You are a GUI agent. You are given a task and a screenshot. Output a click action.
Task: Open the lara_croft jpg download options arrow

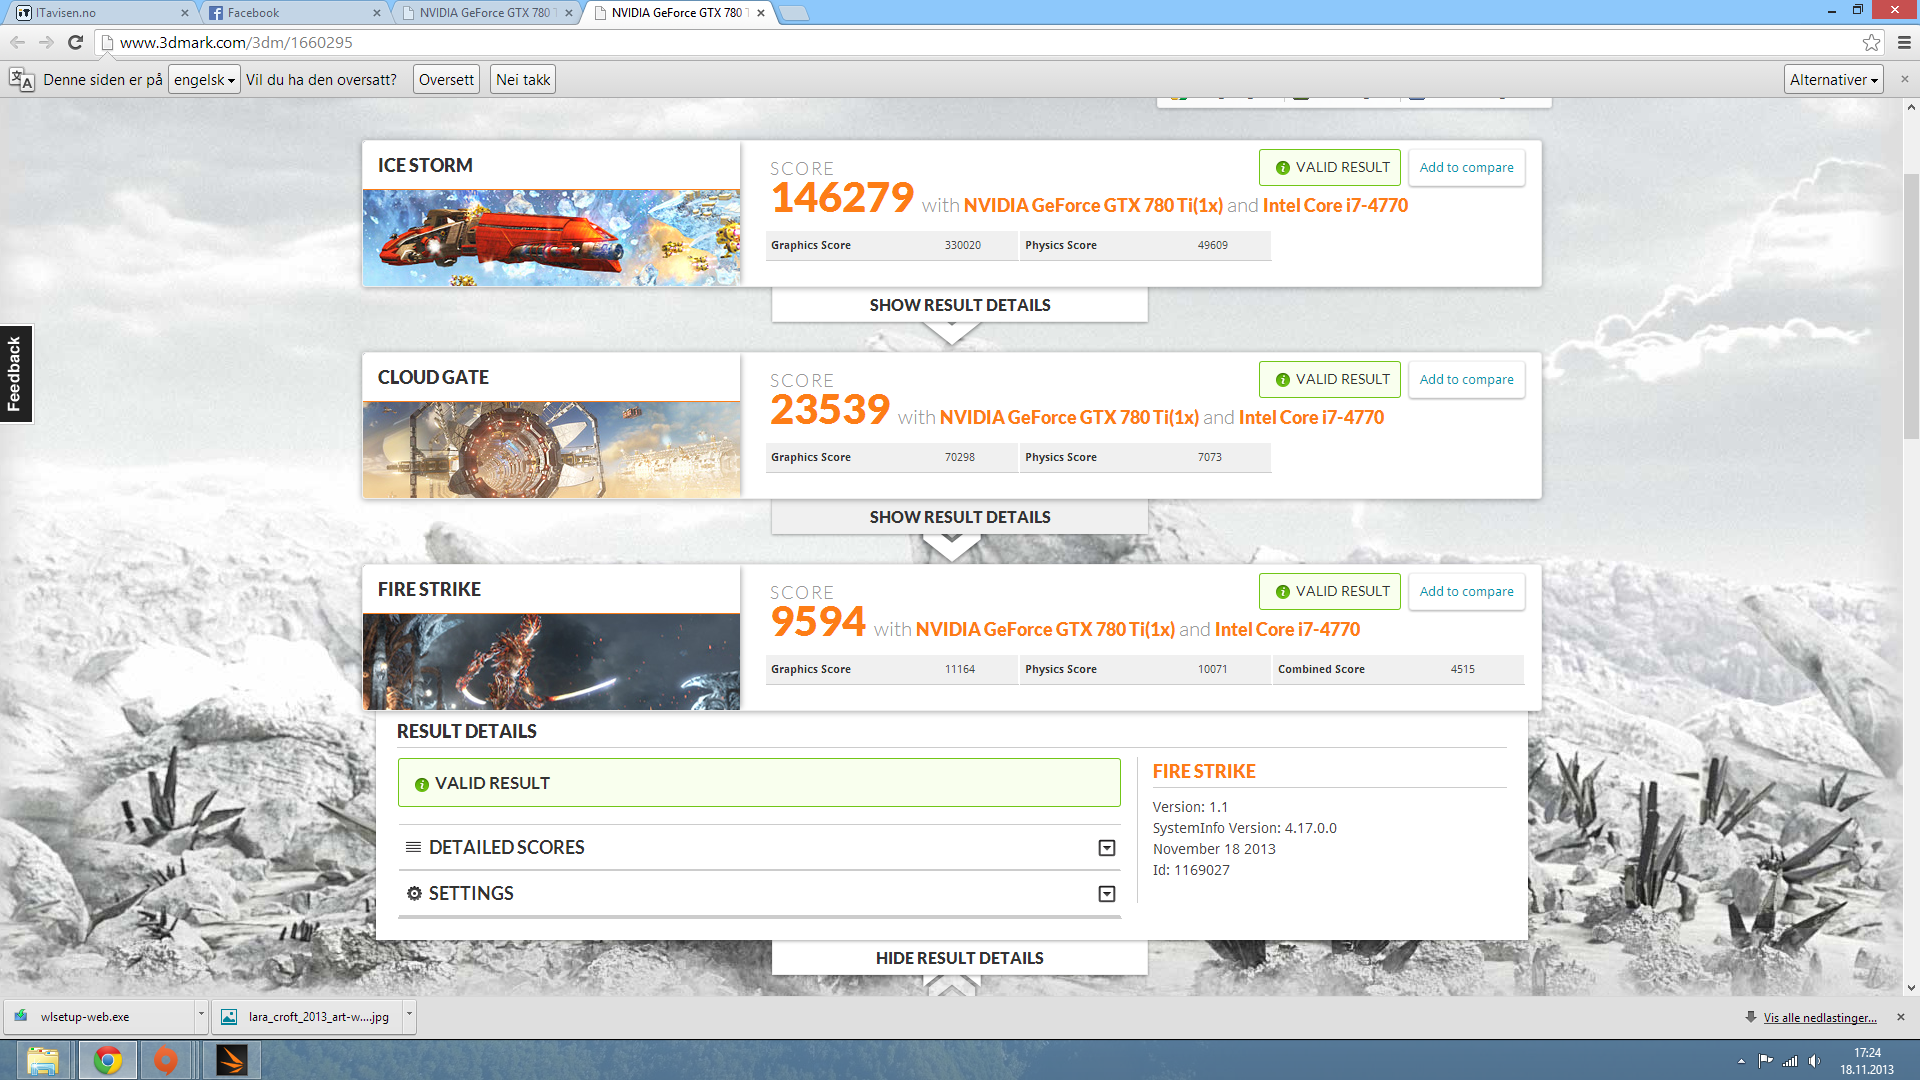tap(409, 1016)
